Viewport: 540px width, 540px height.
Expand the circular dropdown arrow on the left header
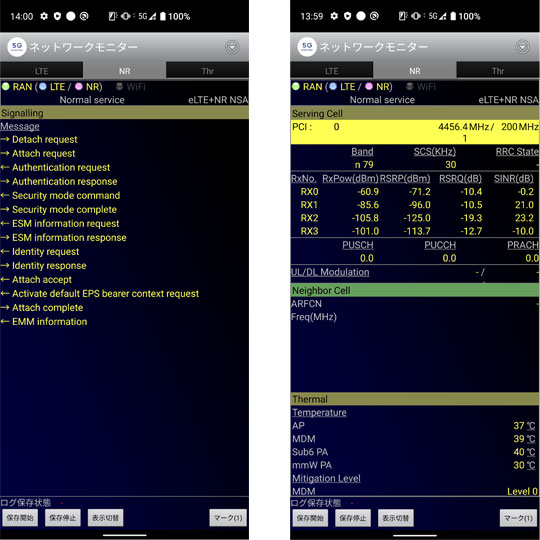point(232,47)
